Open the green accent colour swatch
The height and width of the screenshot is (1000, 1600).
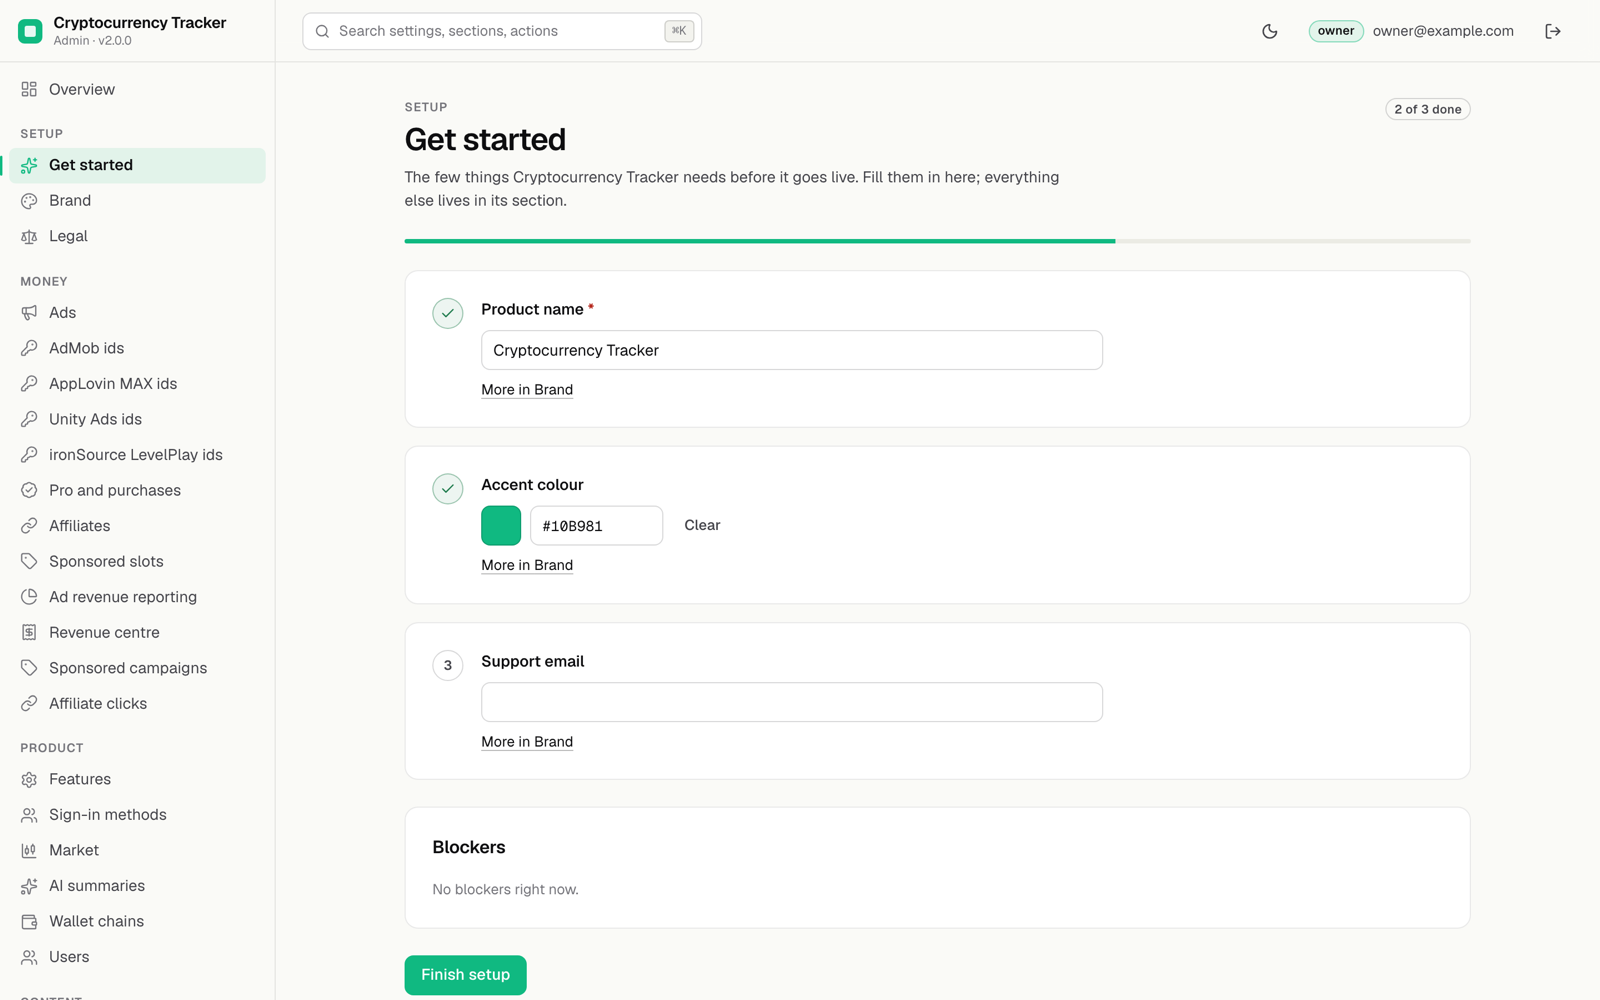pyautogui.click(x=501, y=526)
